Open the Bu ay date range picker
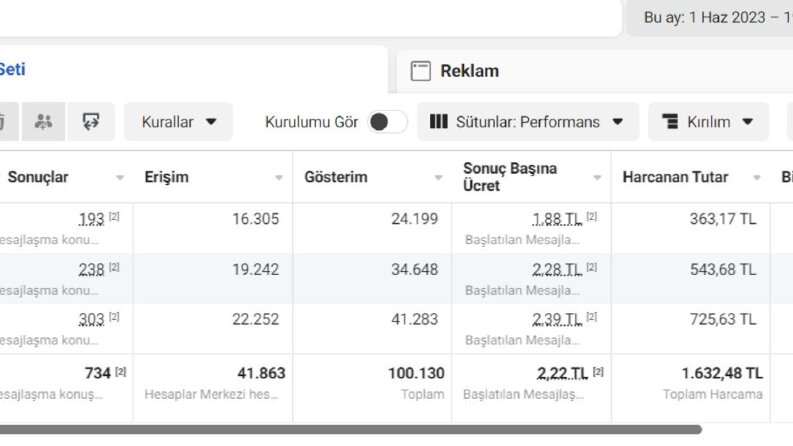The width and height of the screenshot is (793, 446). point(710,18)
